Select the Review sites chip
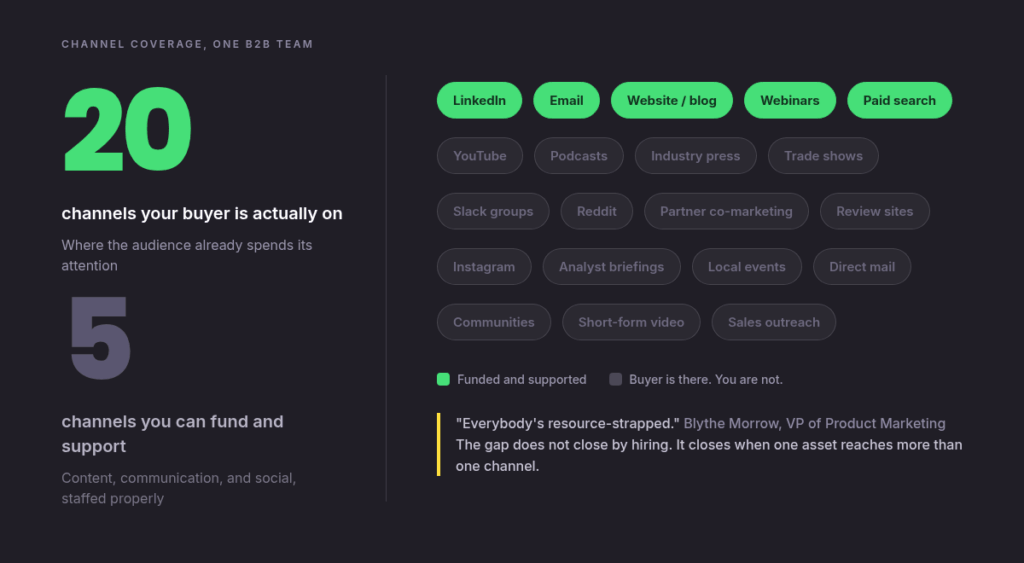1024x563 pixels. pos(874,211)
